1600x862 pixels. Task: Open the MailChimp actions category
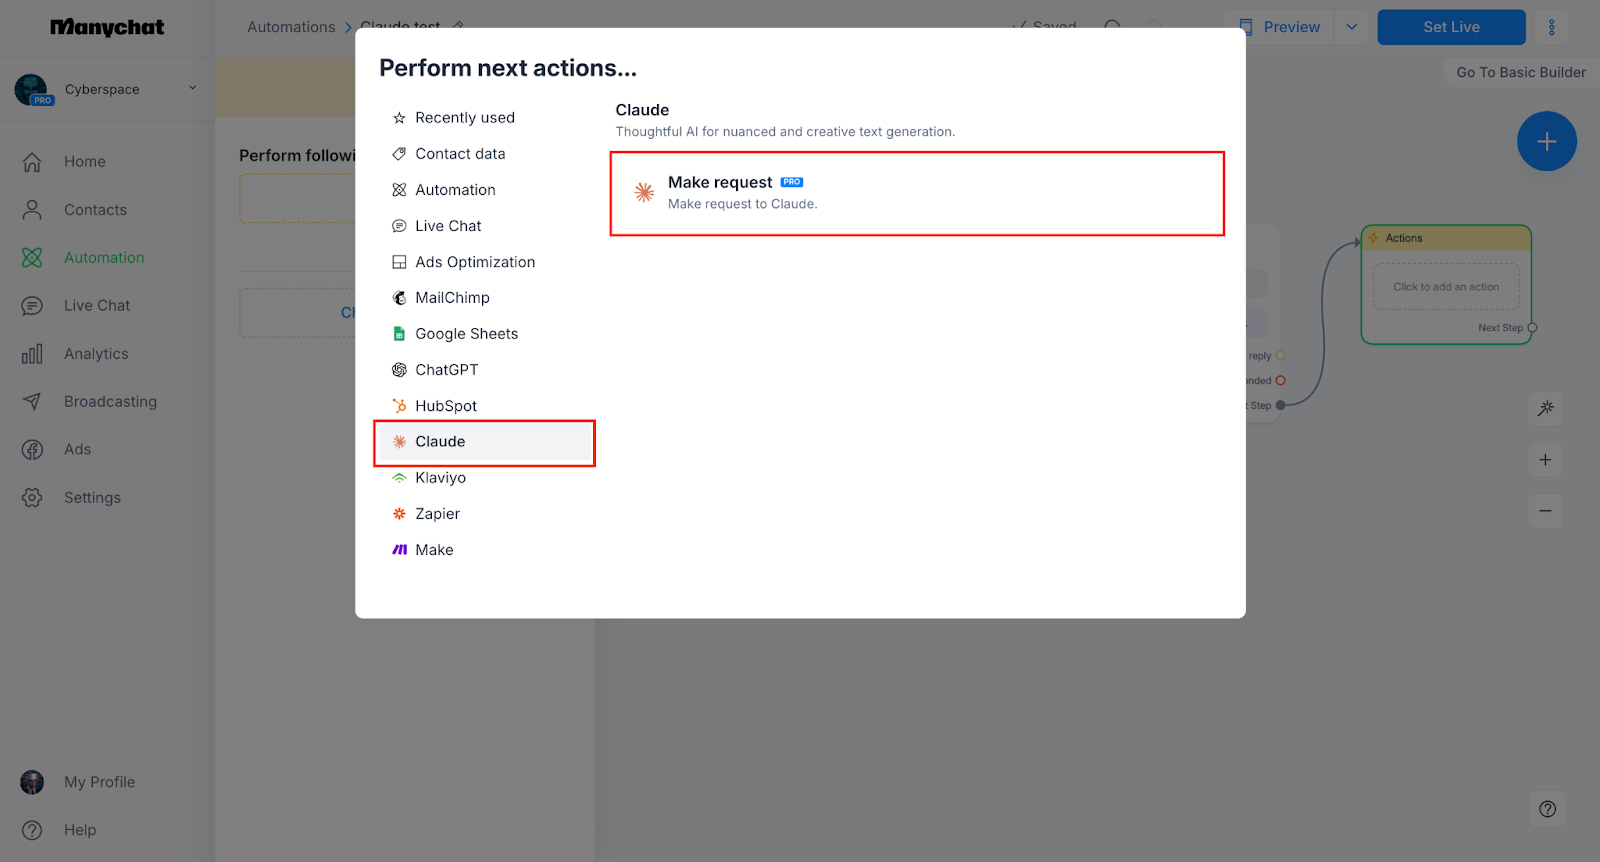point(451,298)
